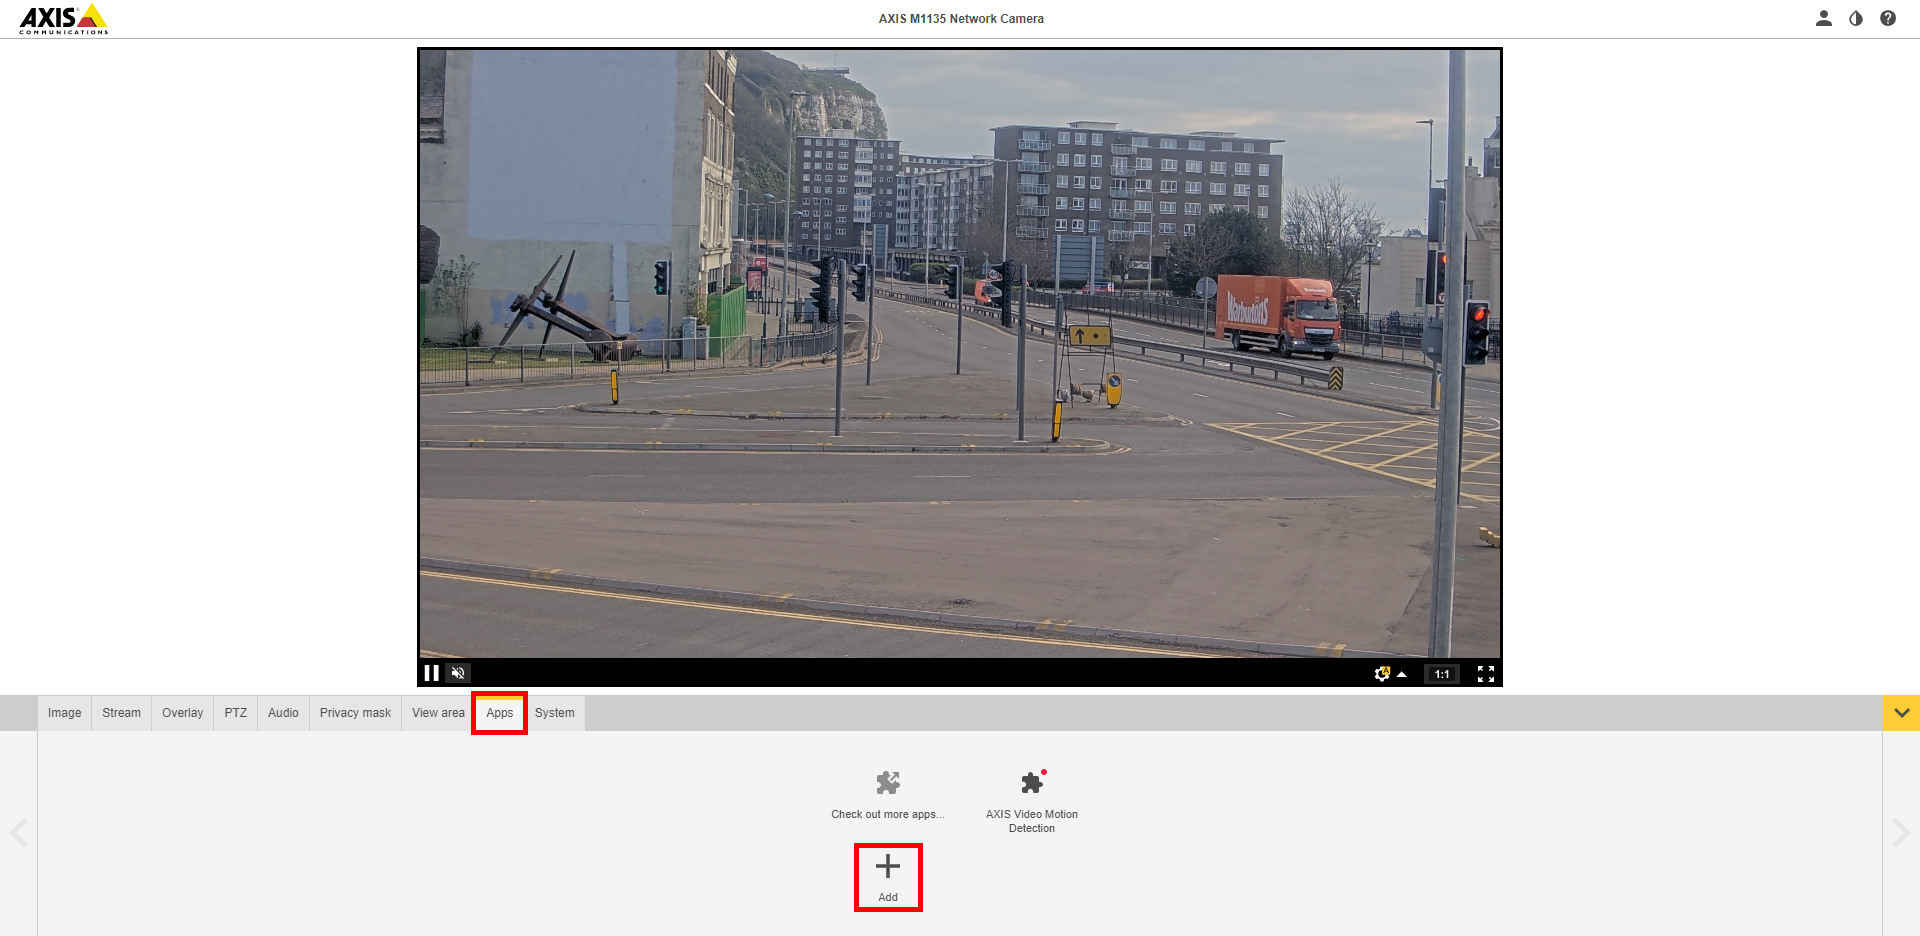Open the Stream tab
The width and height of the screenshot is (1920, 936).
coord(121,713)
